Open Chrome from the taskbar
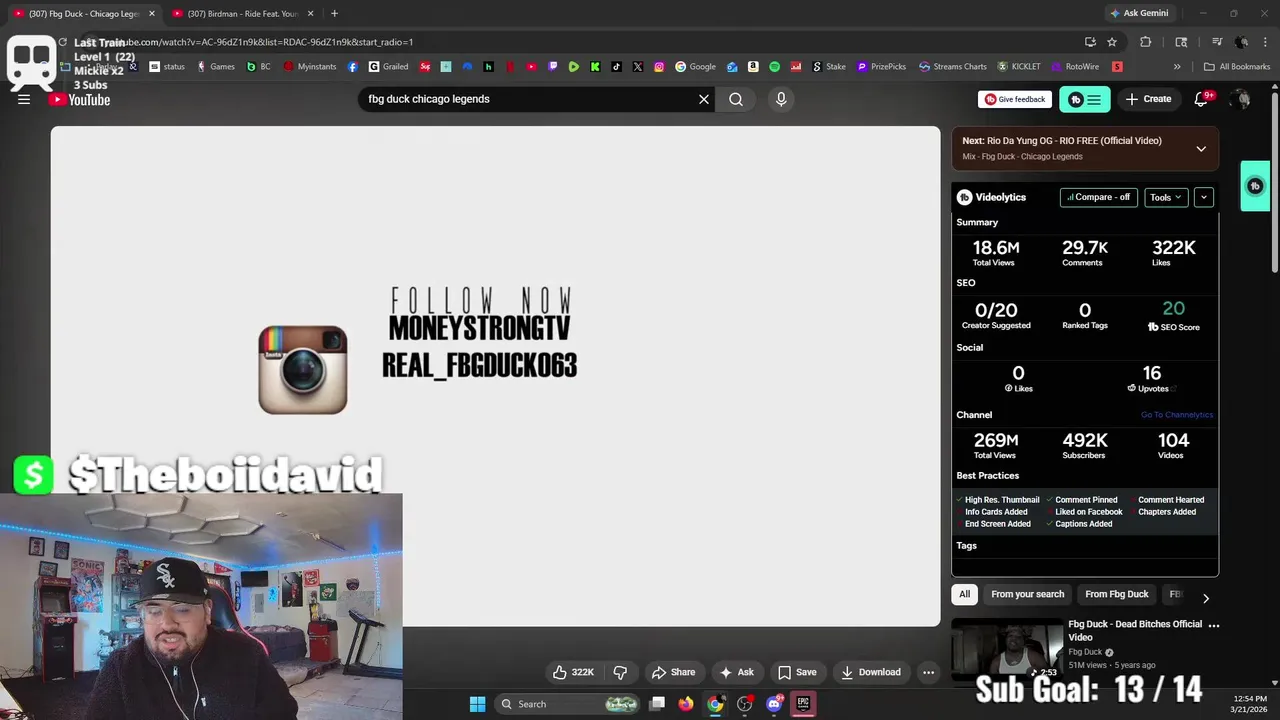The height and width of the screenshot is (720, 1280). click(x=715, y=704)
